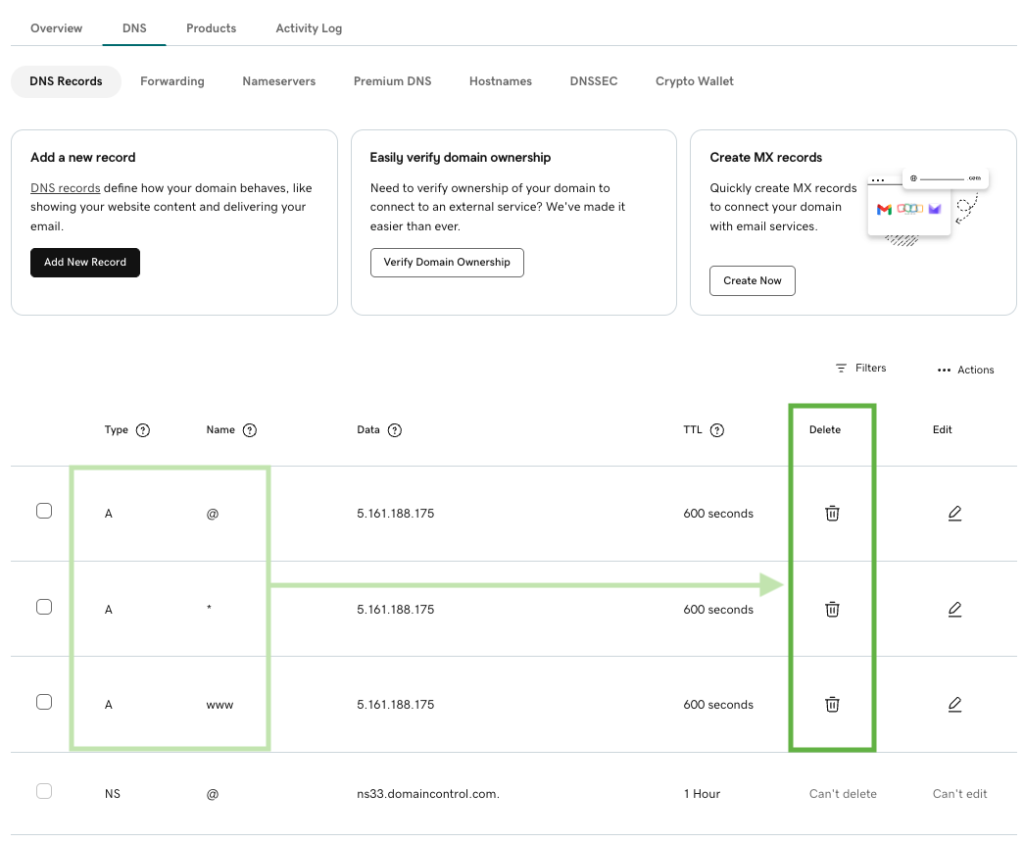Open the DNSSEC section

[592, 81]
